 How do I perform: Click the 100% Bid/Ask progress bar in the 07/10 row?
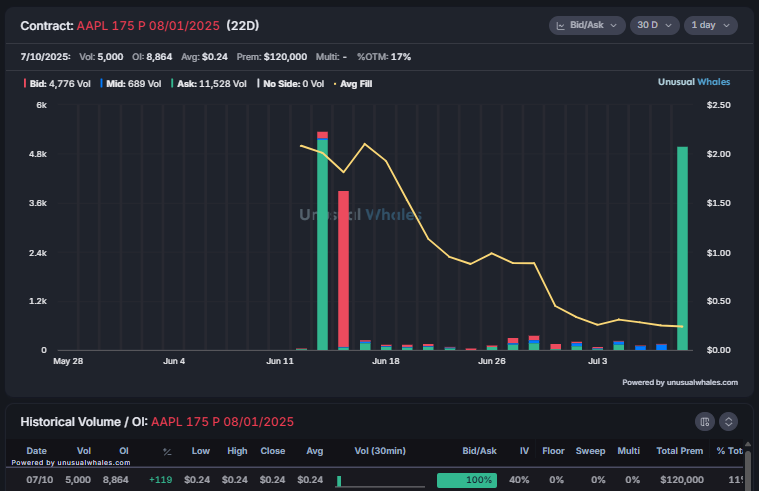[467, 480]
